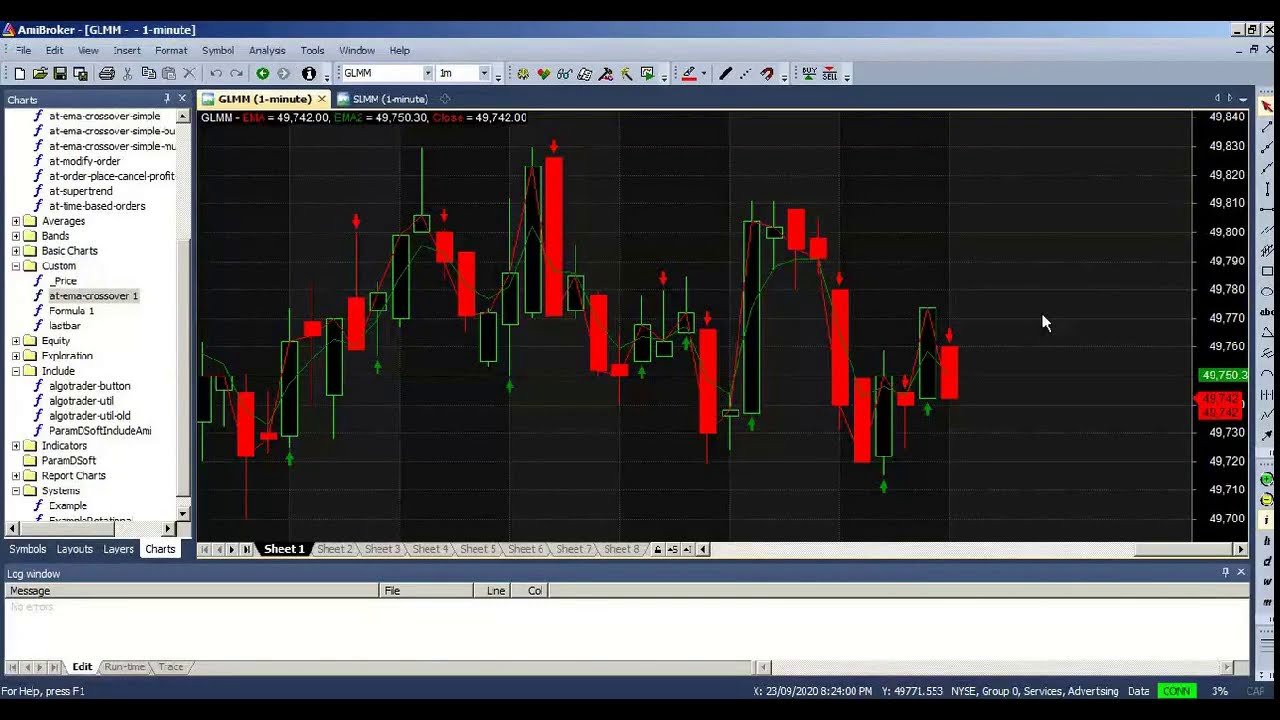Viewport: 1280px width, 720px height.
Task: Click the Undo arrow icon
Action: 216,74
